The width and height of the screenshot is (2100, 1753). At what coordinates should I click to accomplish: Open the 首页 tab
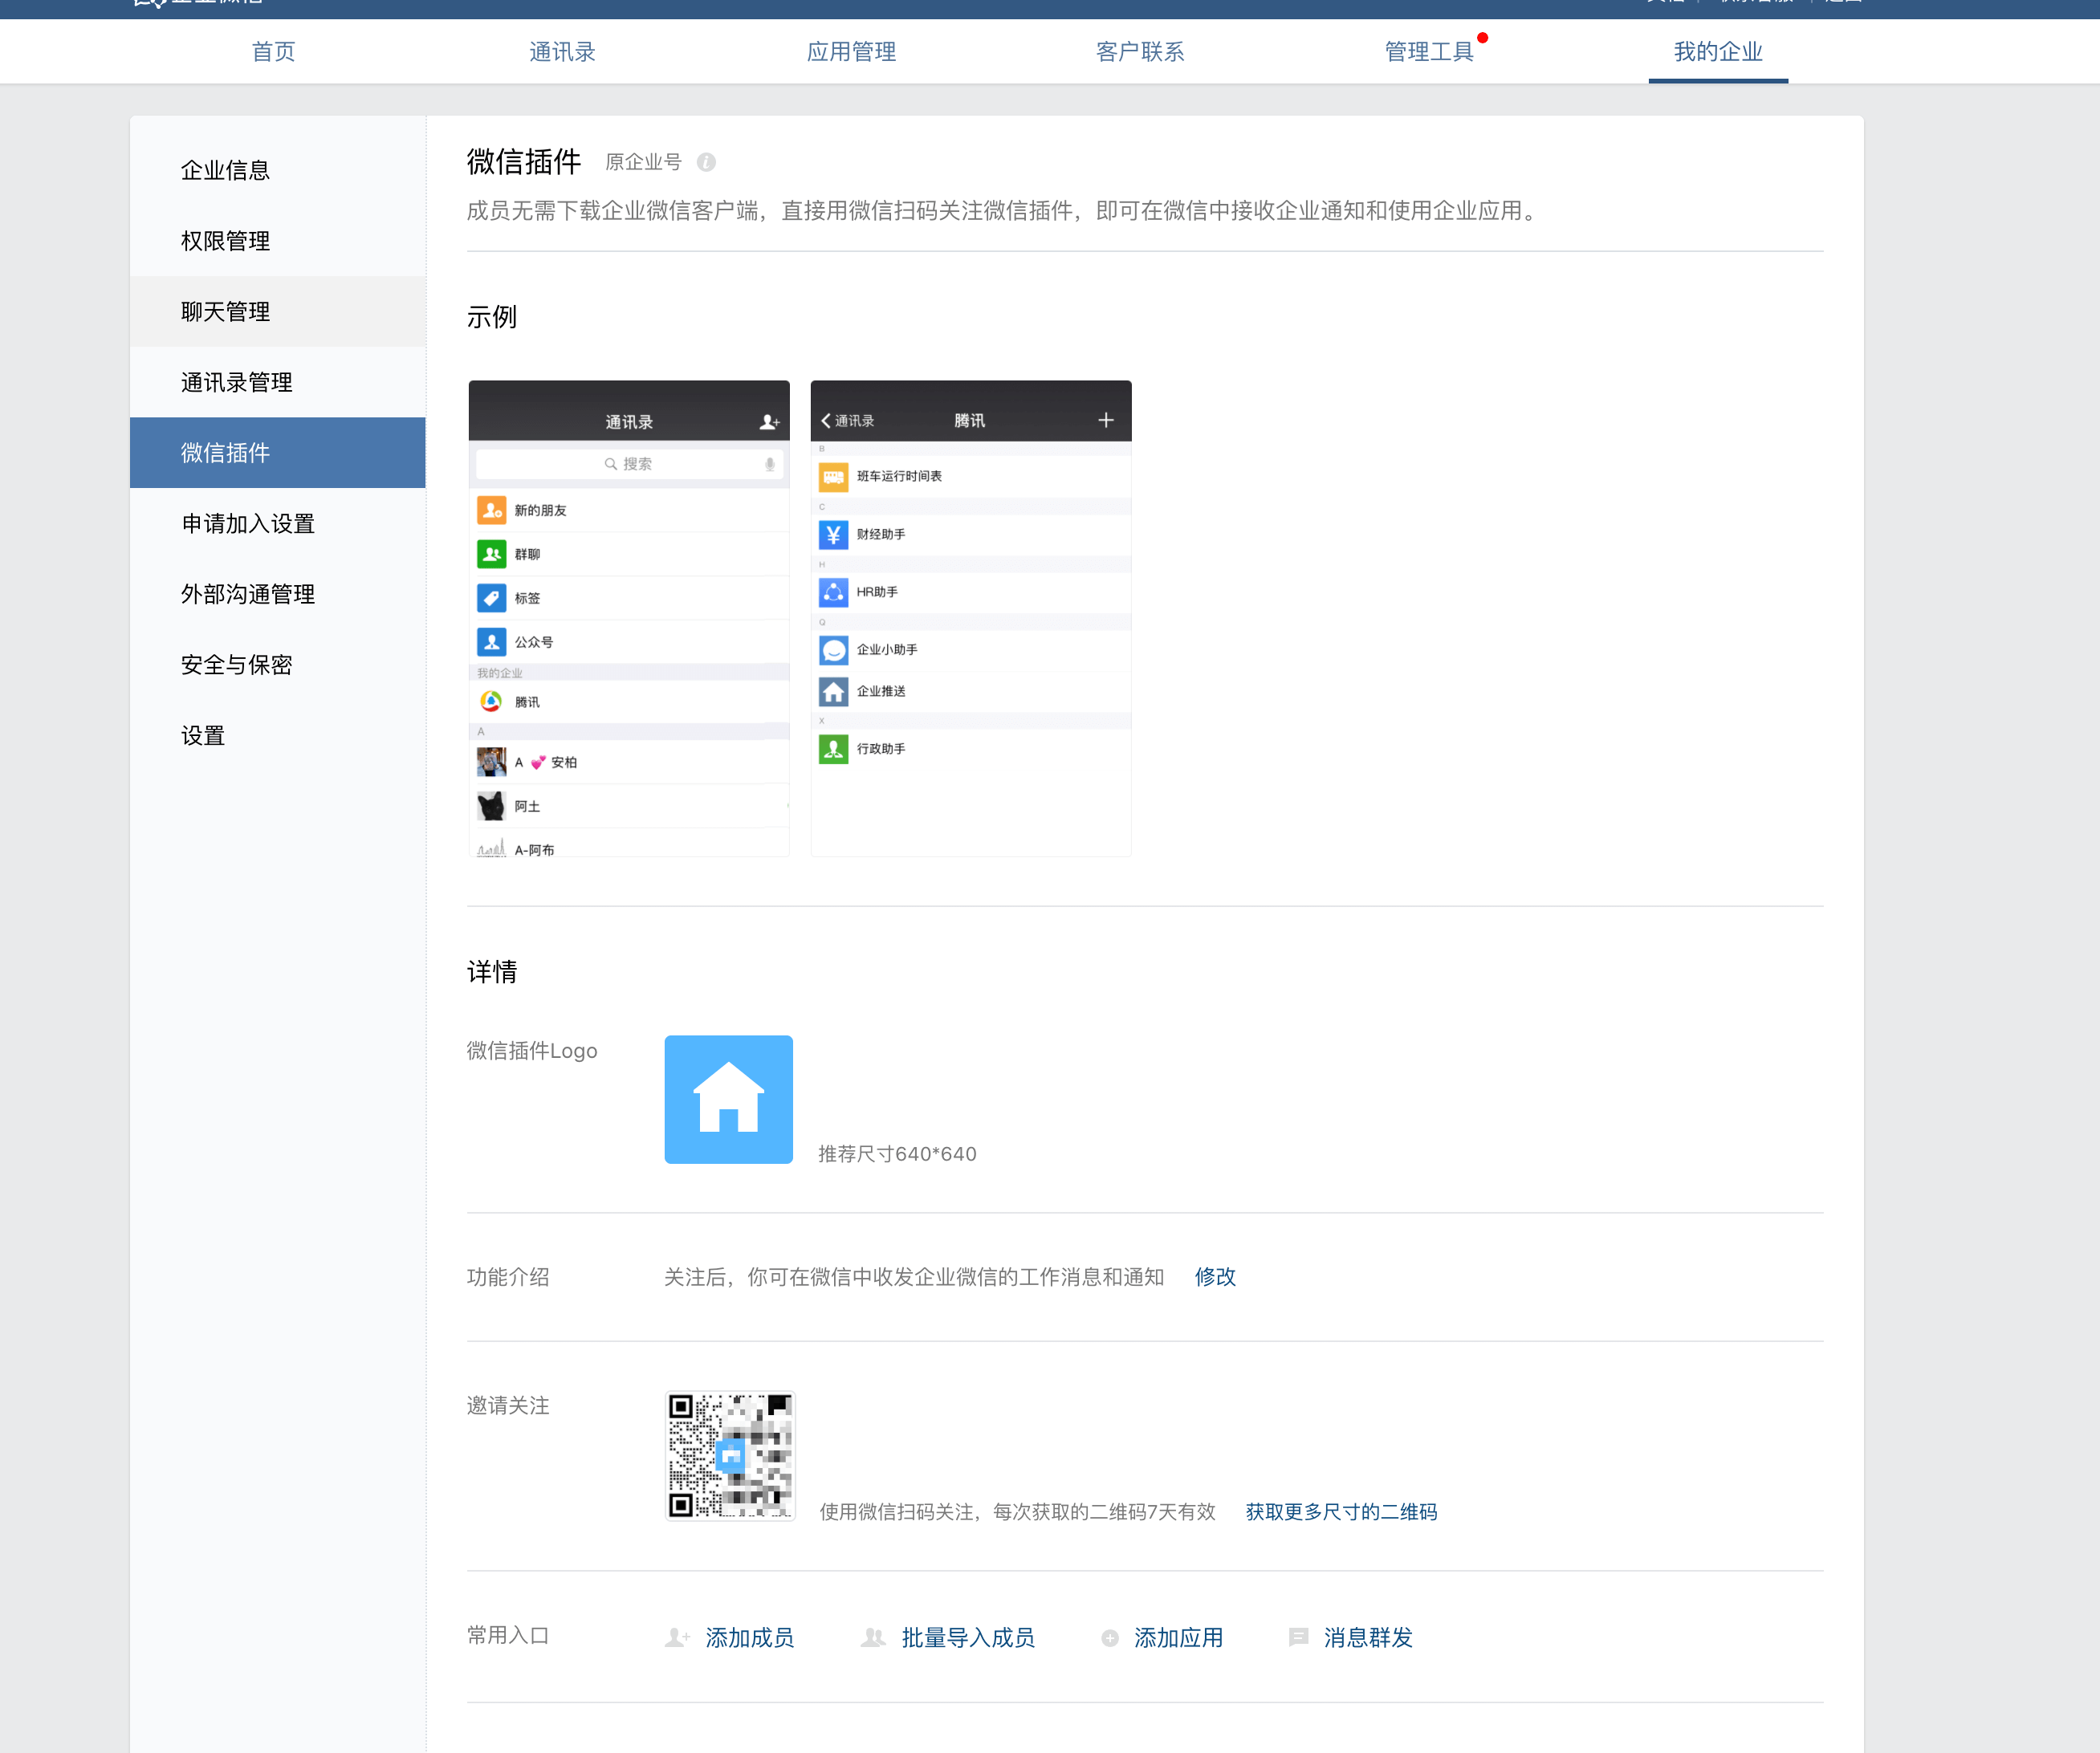tap(273, 51)
